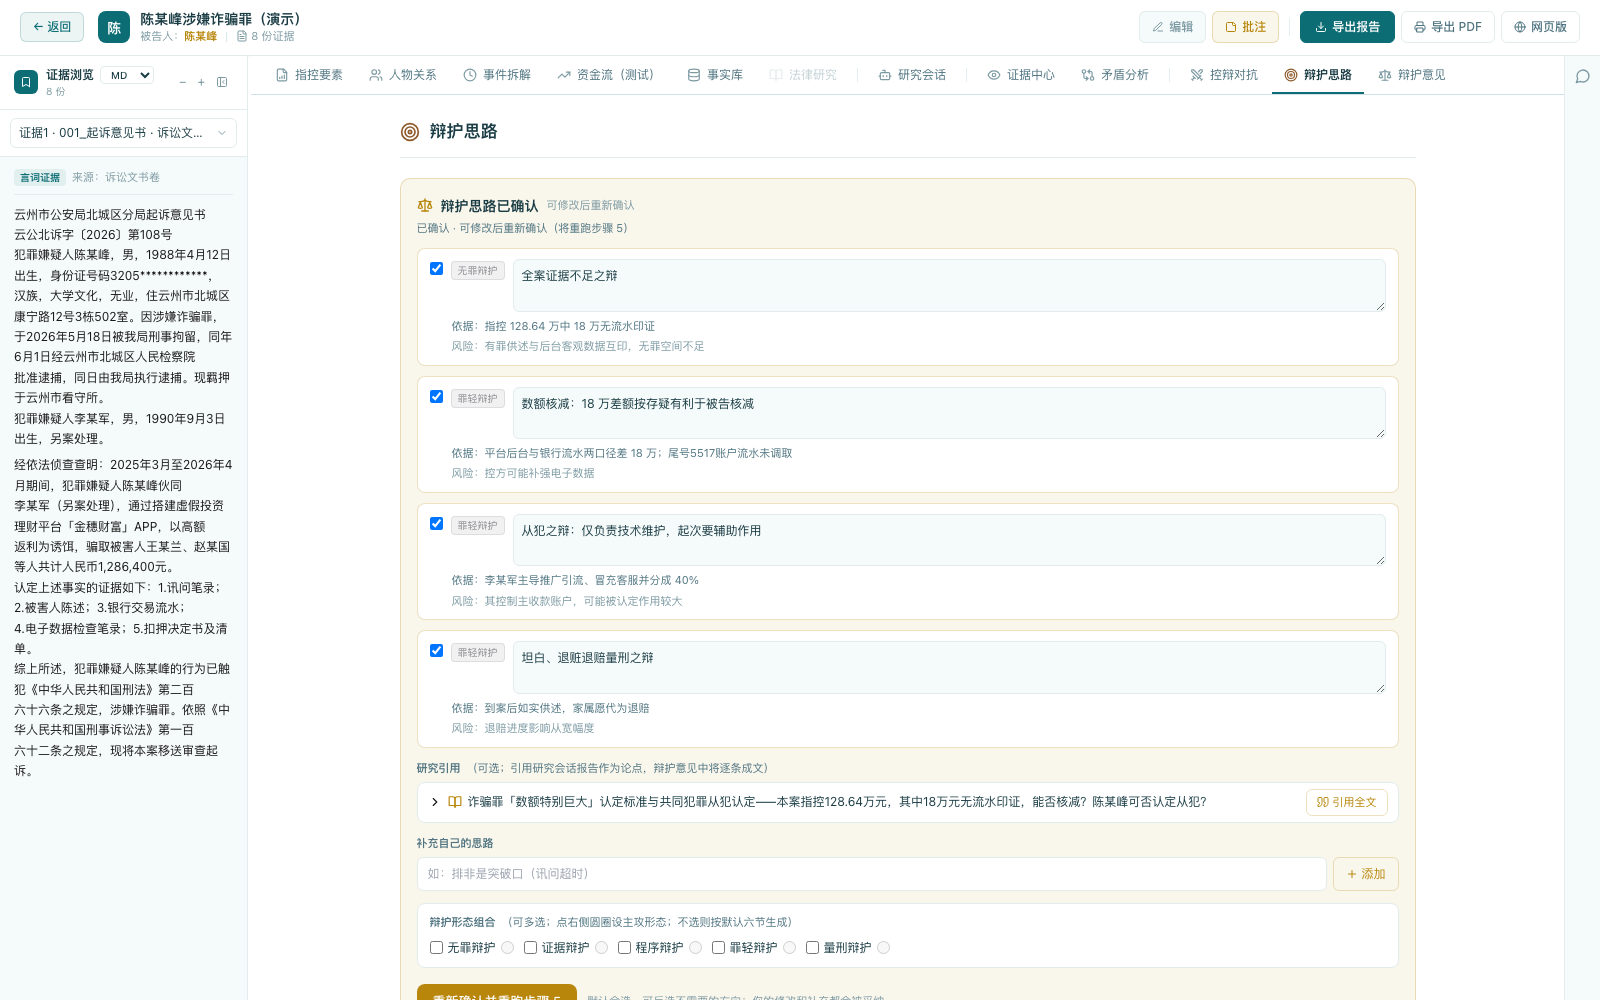Click the 编辑 edit button
Screen dimensions: 1600x1000
tap(1172, 27)
